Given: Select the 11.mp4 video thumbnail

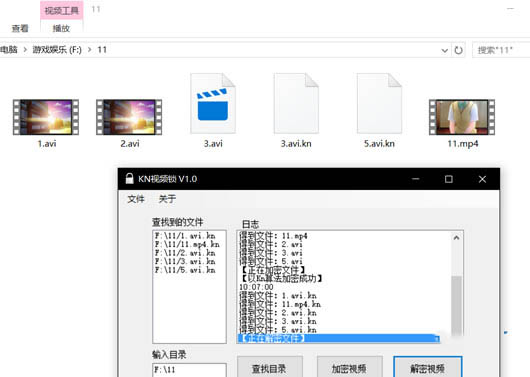Looking at the screenshot, I should (x=462, y=117).
